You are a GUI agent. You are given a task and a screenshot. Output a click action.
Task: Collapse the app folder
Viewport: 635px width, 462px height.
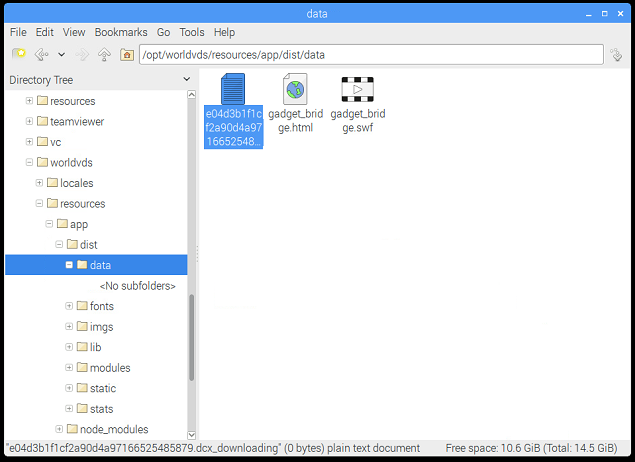coord(49,224)
